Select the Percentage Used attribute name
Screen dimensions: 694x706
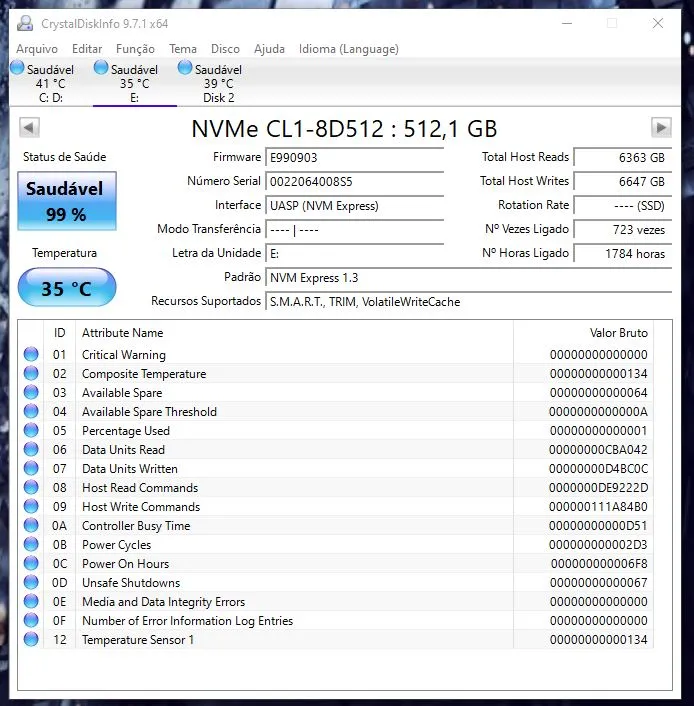click(126, 430)
